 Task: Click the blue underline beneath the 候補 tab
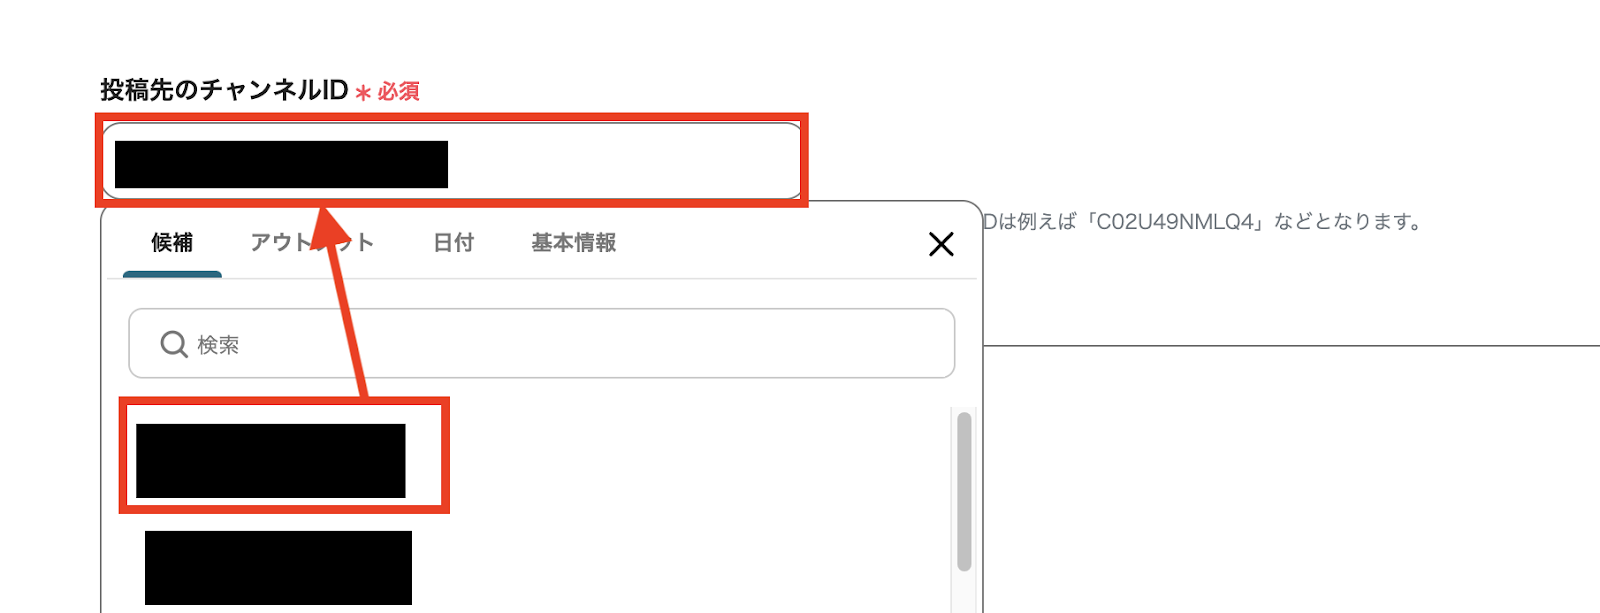click(172, 274)
